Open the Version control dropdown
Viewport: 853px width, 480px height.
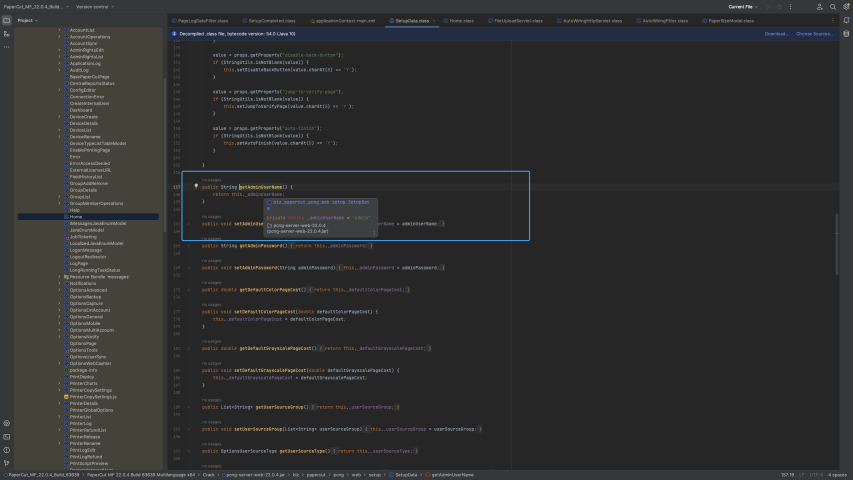95,7
